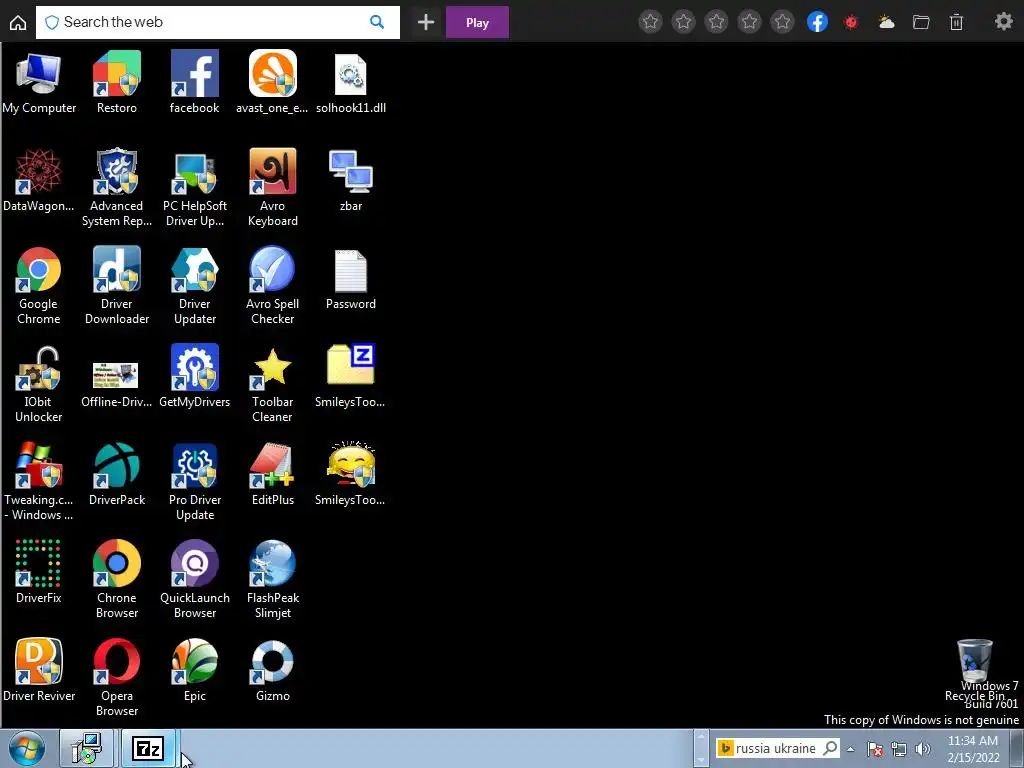Select the Password text file icon
This screenshot has height=768, width=1024.
pyautogui.click(x=351, y=270)
